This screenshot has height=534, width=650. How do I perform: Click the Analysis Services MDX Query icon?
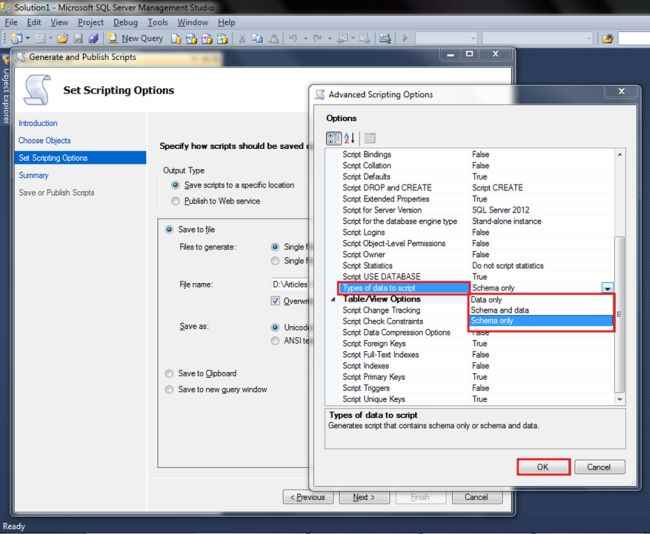pyautogui.click(x=192, y=39)
